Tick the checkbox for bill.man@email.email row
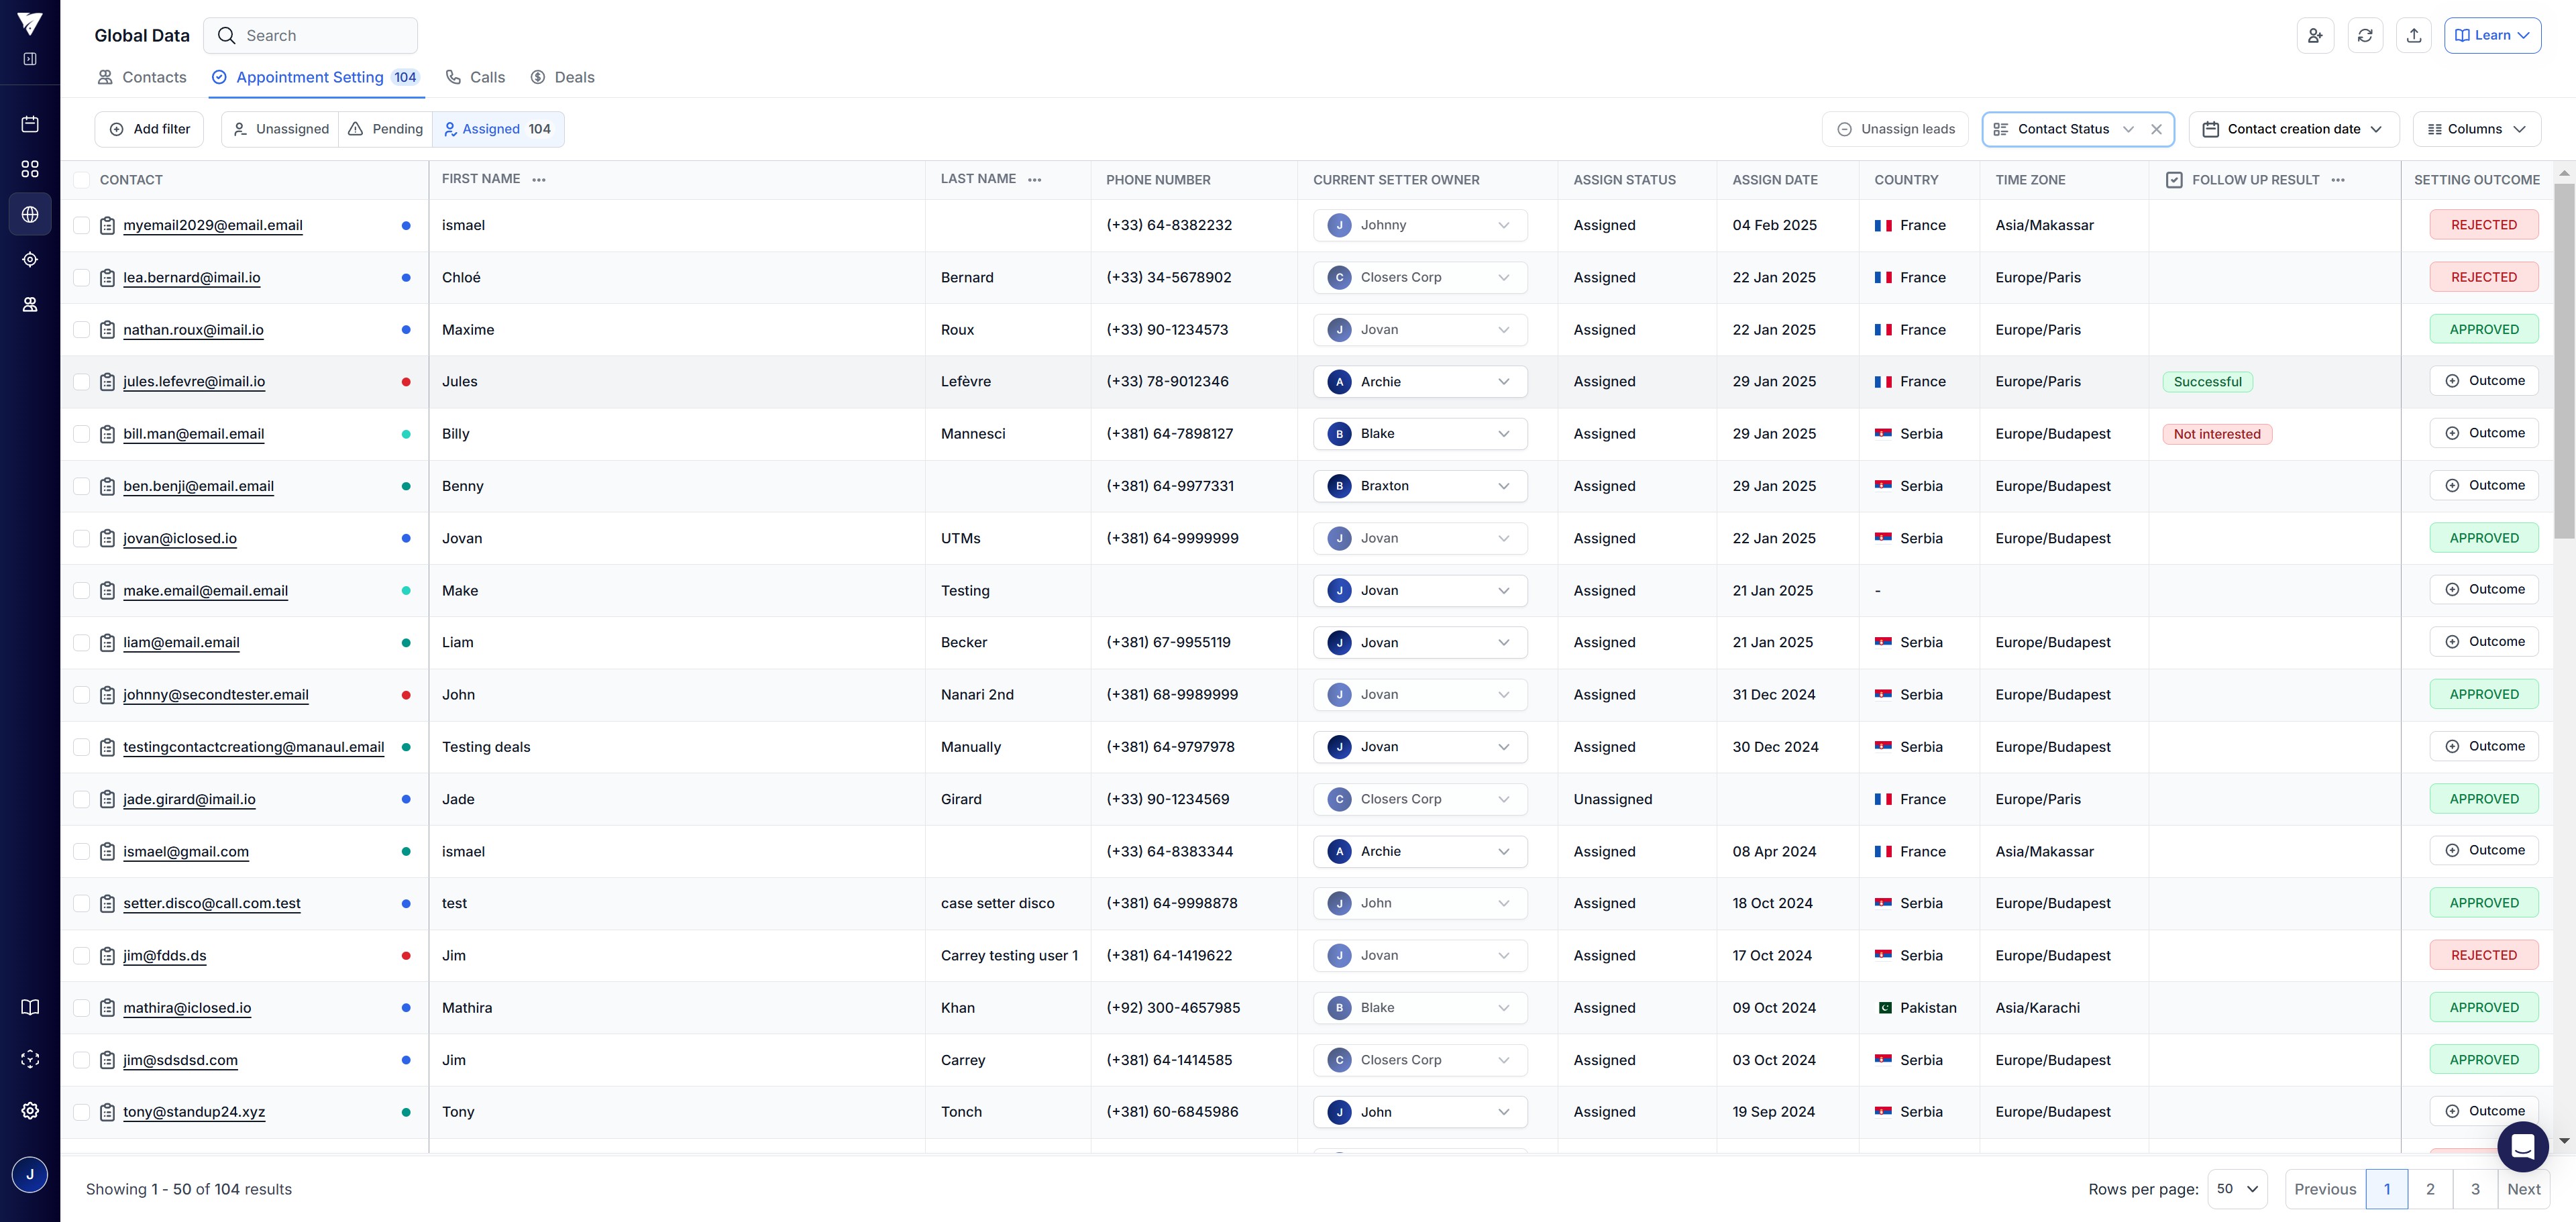The image size is (2576, 1222). pos(82,434)
